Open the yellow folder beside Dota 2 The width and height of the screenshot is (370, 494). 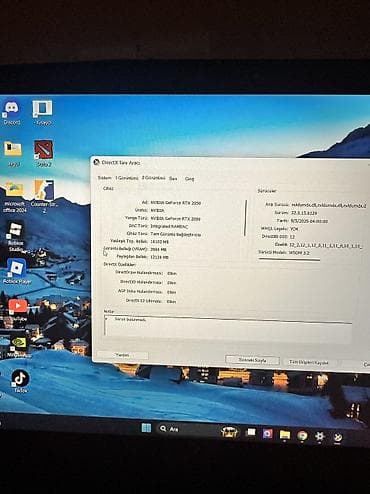(x=13, y=153)
